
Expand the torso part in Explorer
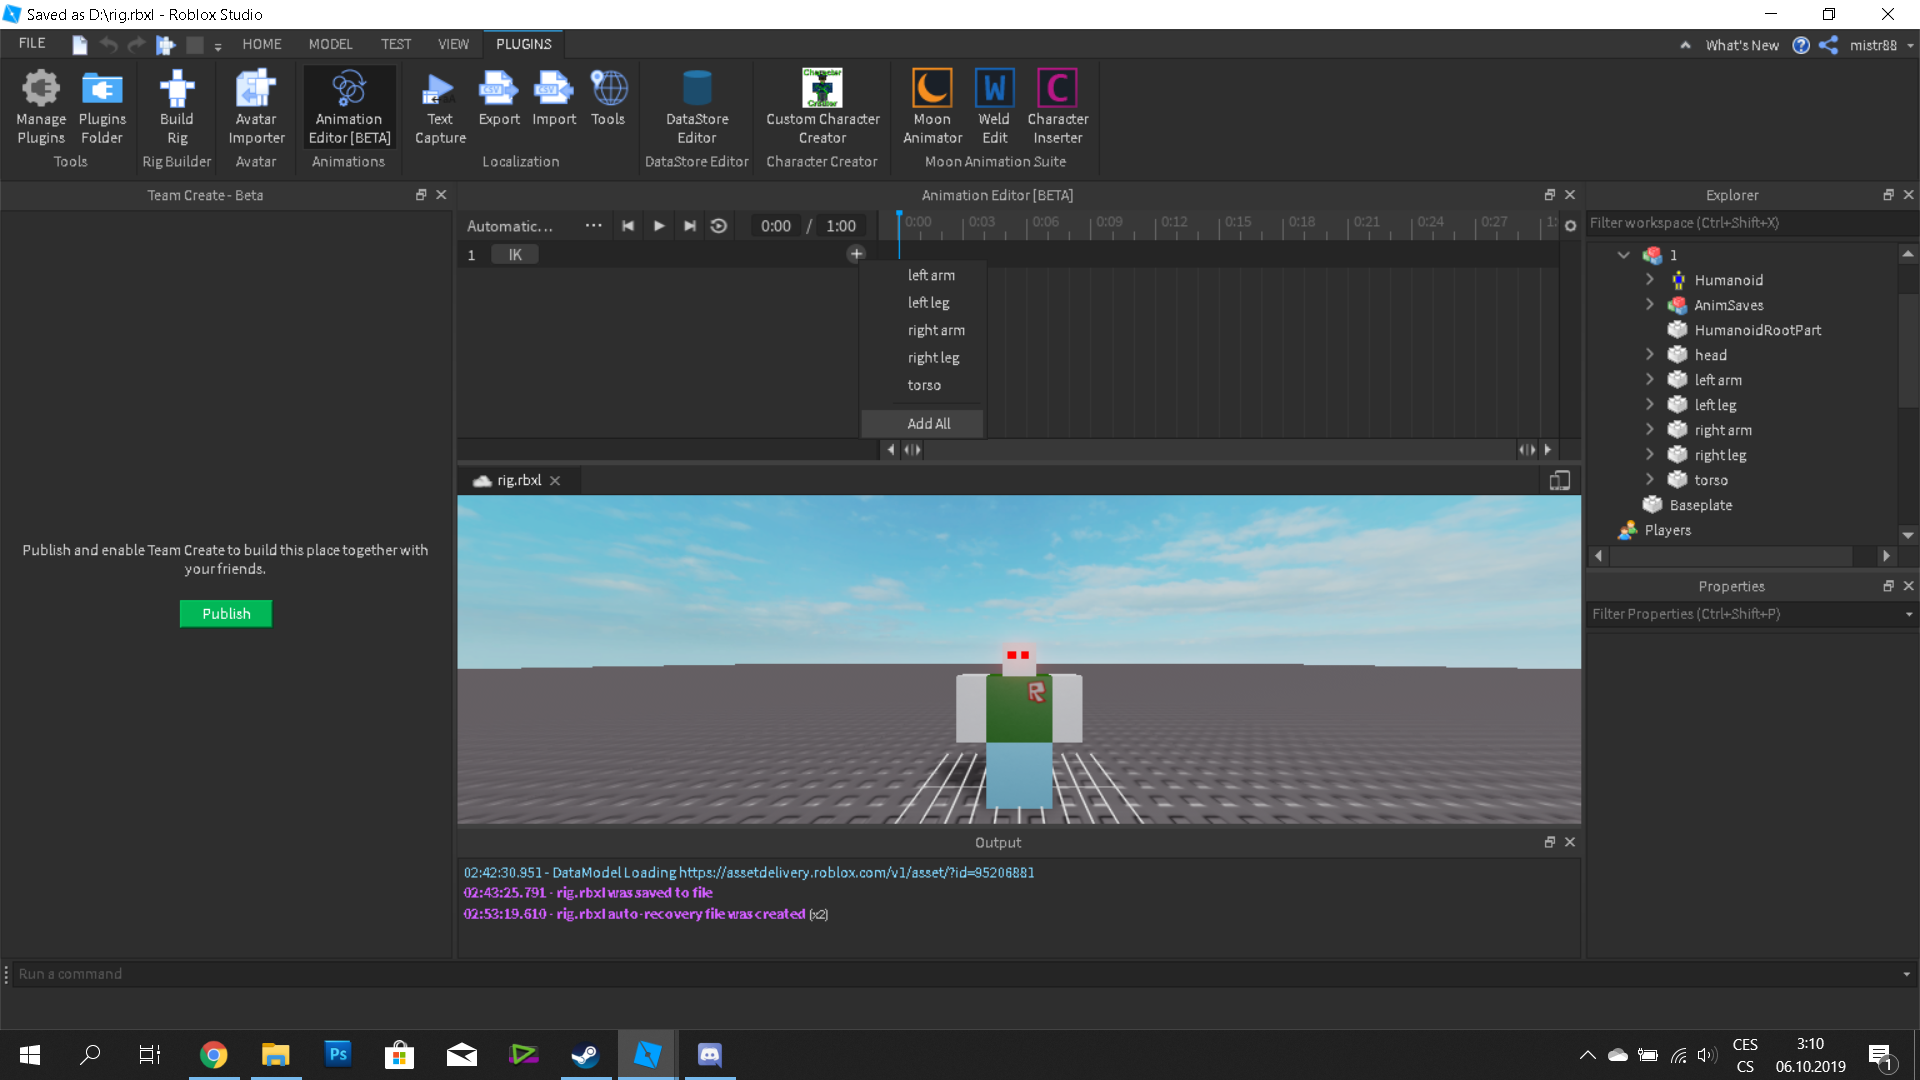tap(1650, 480)
